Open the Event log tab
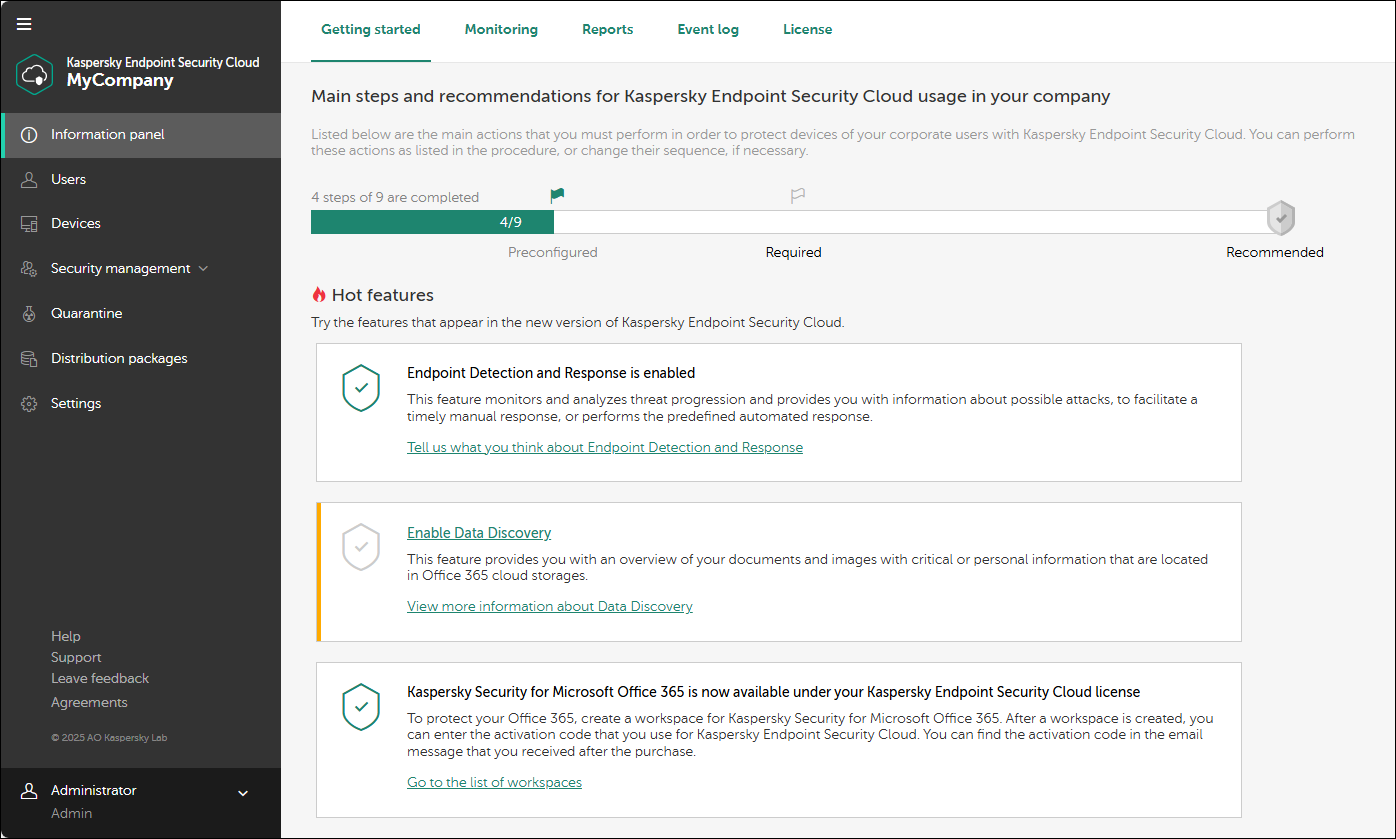 [708, 30]
